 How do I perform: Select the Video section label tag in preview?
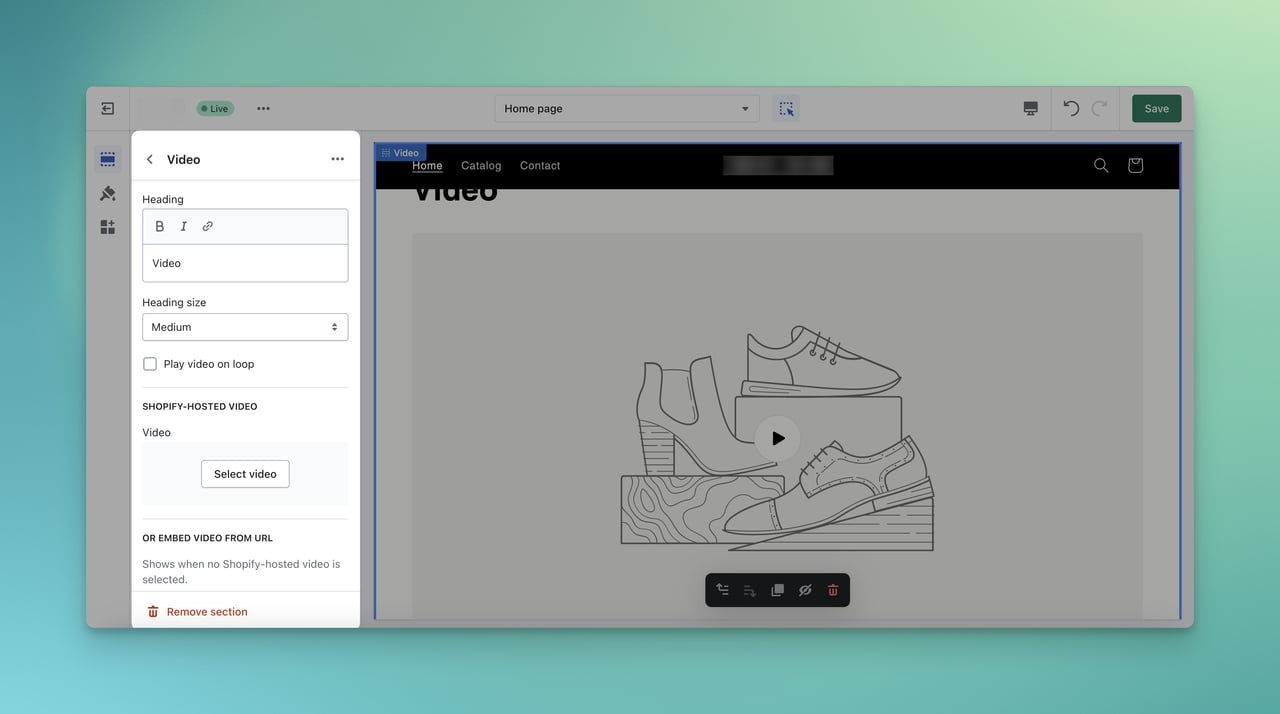tap(401, 153)
